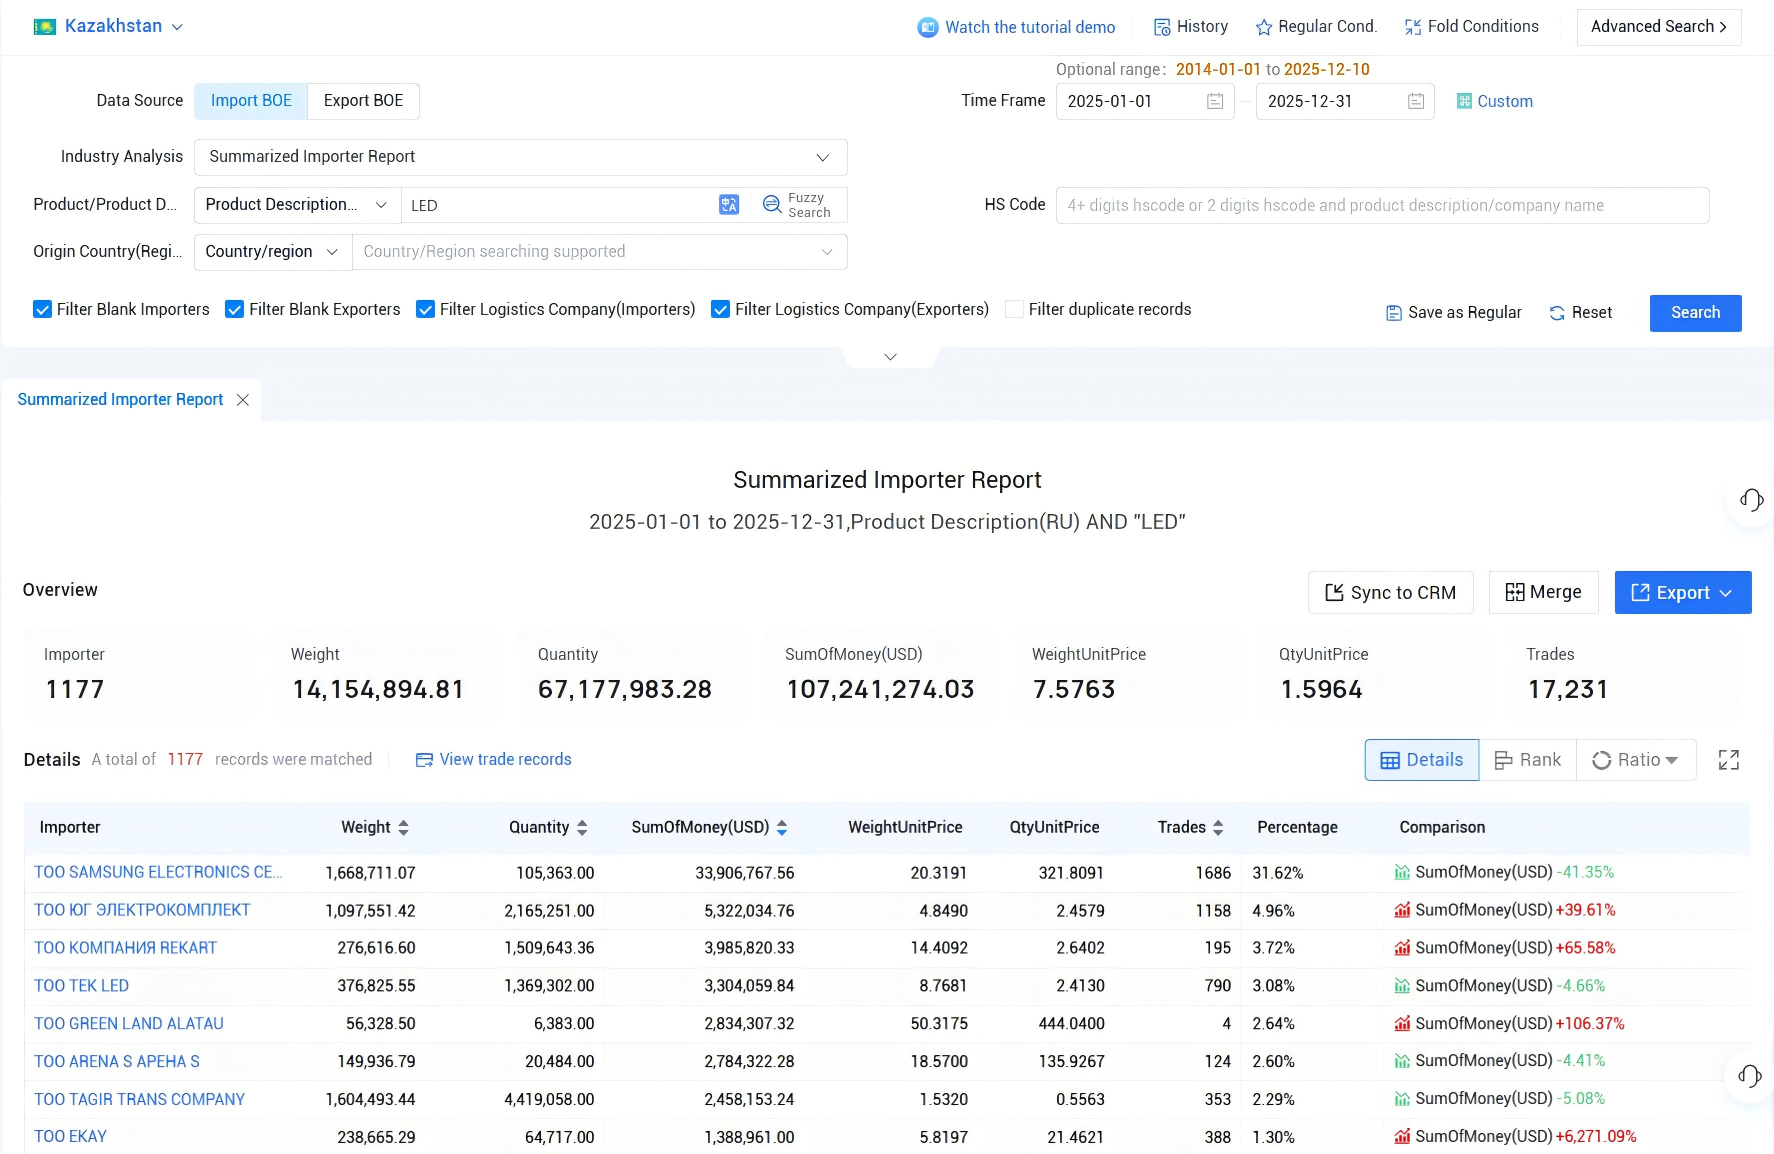Open TOO SAMSUNG ELECTRONICS CE... importer link
This screenshot has height=1154, width=1774.
pyautogui.click(x=158, y=873)
